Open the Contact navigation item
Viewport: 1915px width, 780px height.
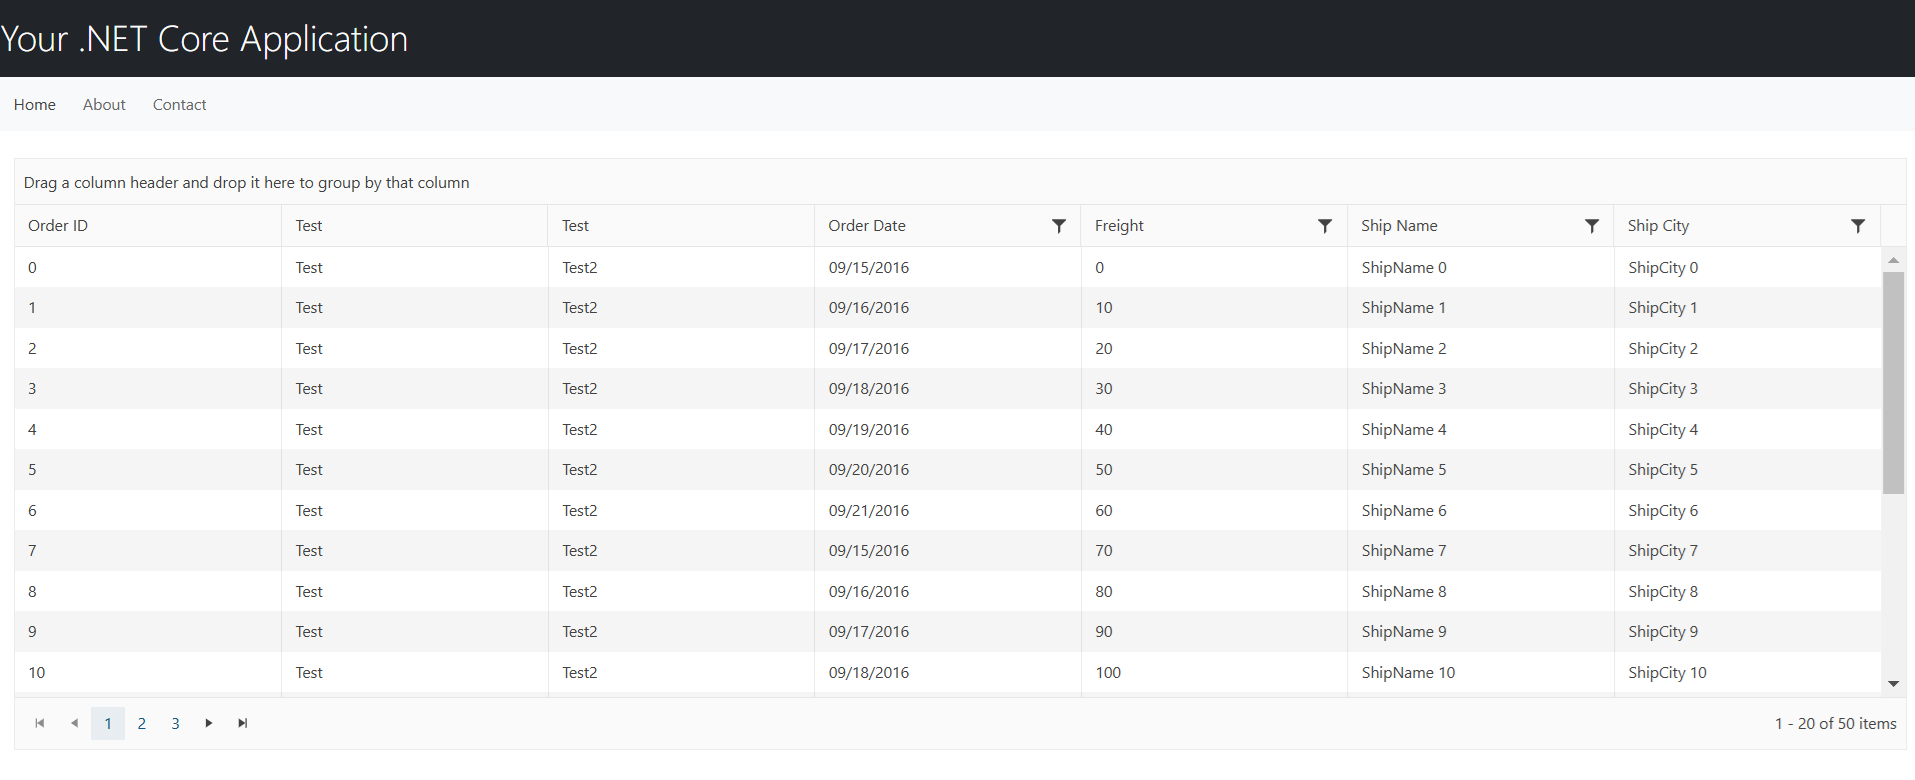click(x=180, y=104)
